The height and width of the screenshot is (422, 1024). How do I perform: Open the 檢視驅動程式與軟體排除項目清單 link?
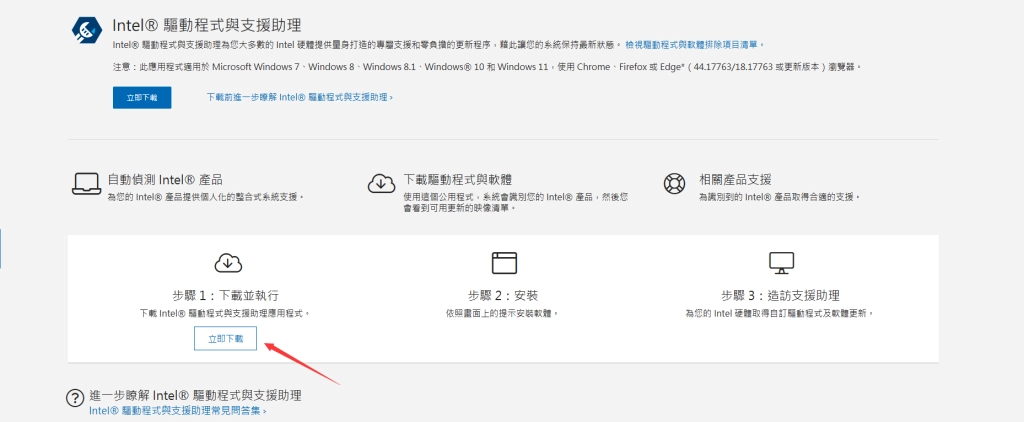coord(695,44)
